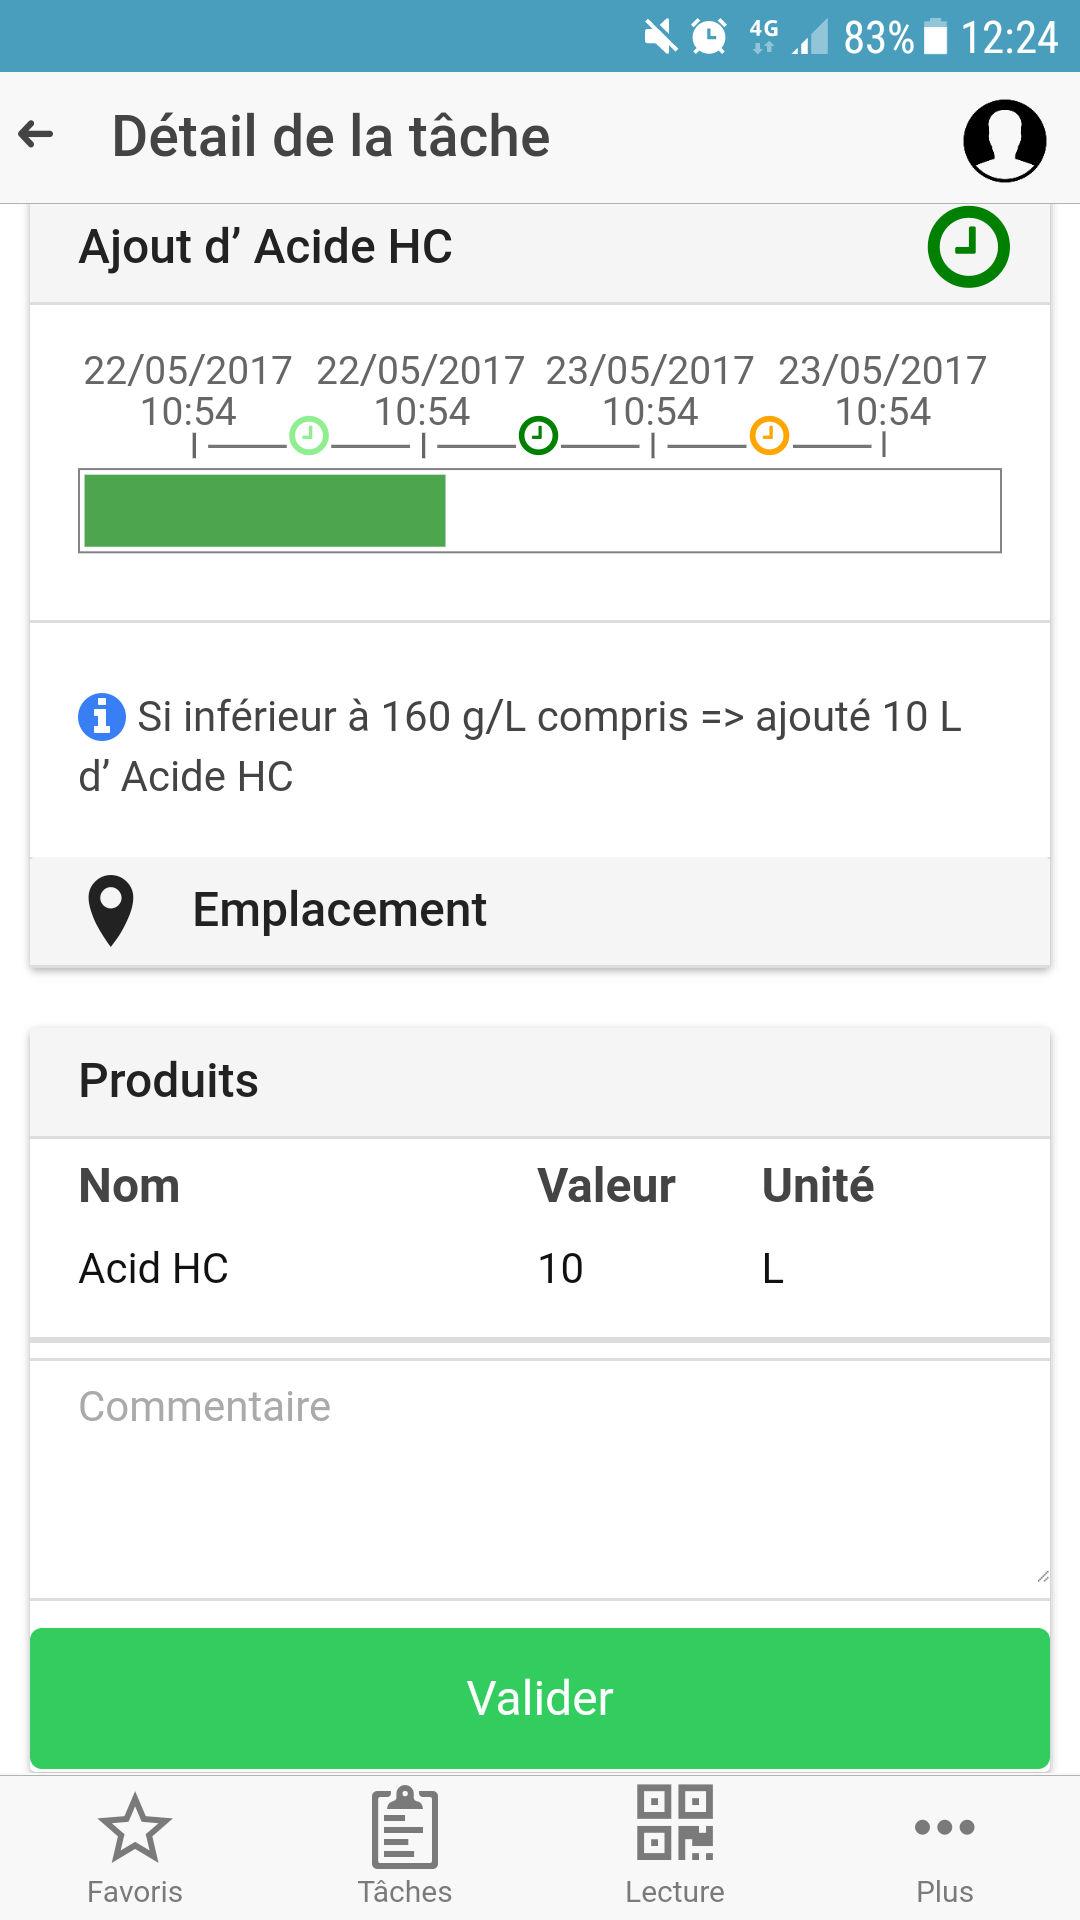Viewport: 1080px width, 1920px height.
Task: Open Favoris star tab
Action: (x=135, y=1848)
